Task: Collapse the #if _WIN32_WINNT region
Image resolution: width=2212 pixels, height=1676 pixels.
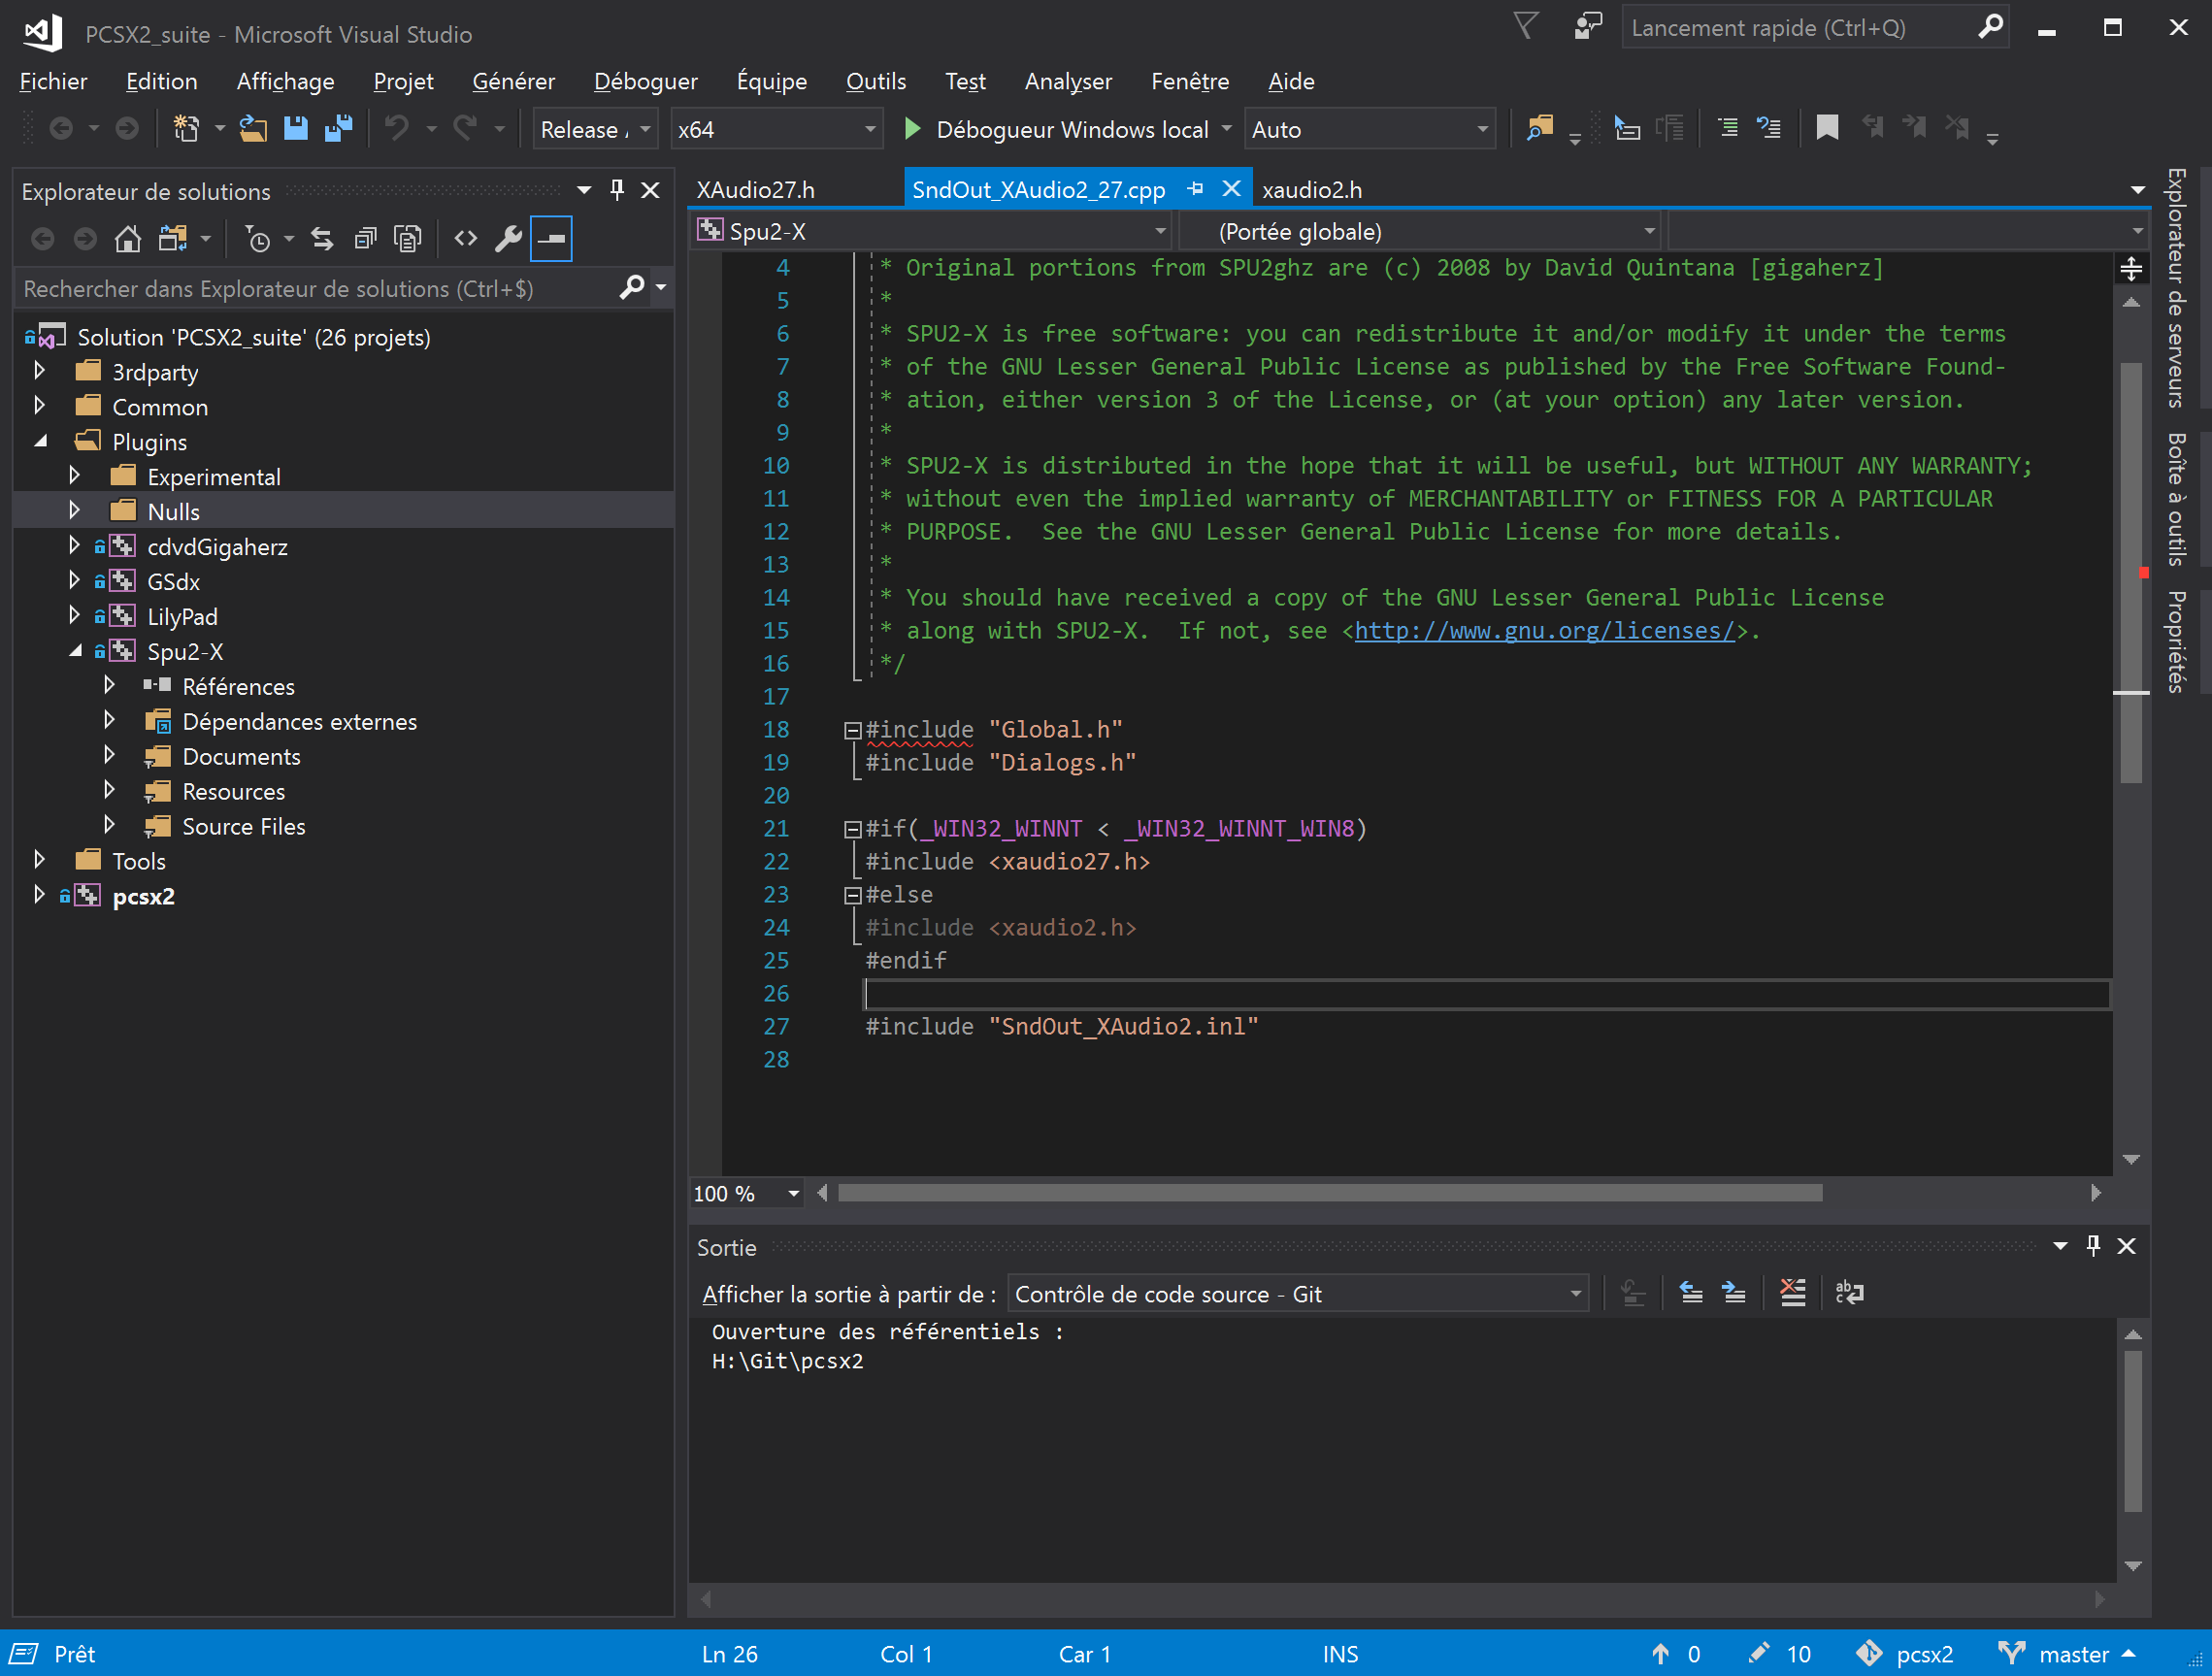Action: coord(852,829)
